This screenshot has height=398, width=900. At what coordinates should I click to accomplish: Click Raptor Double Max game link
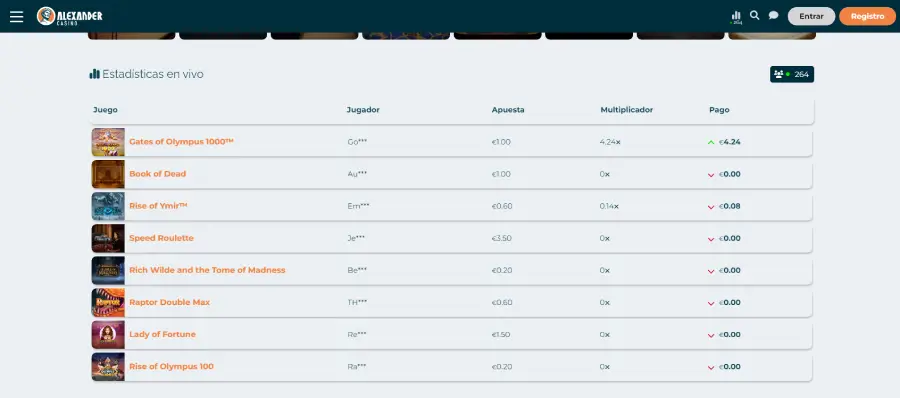click(x=169, y=302)
